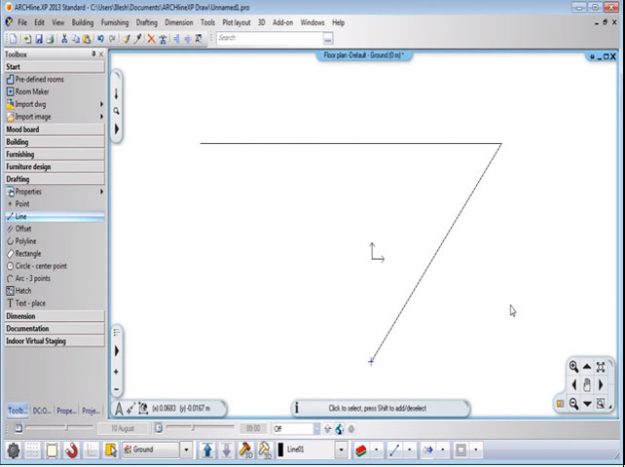
Task: Choose the Polyline tool in Drafting
Action: (28, 241)
